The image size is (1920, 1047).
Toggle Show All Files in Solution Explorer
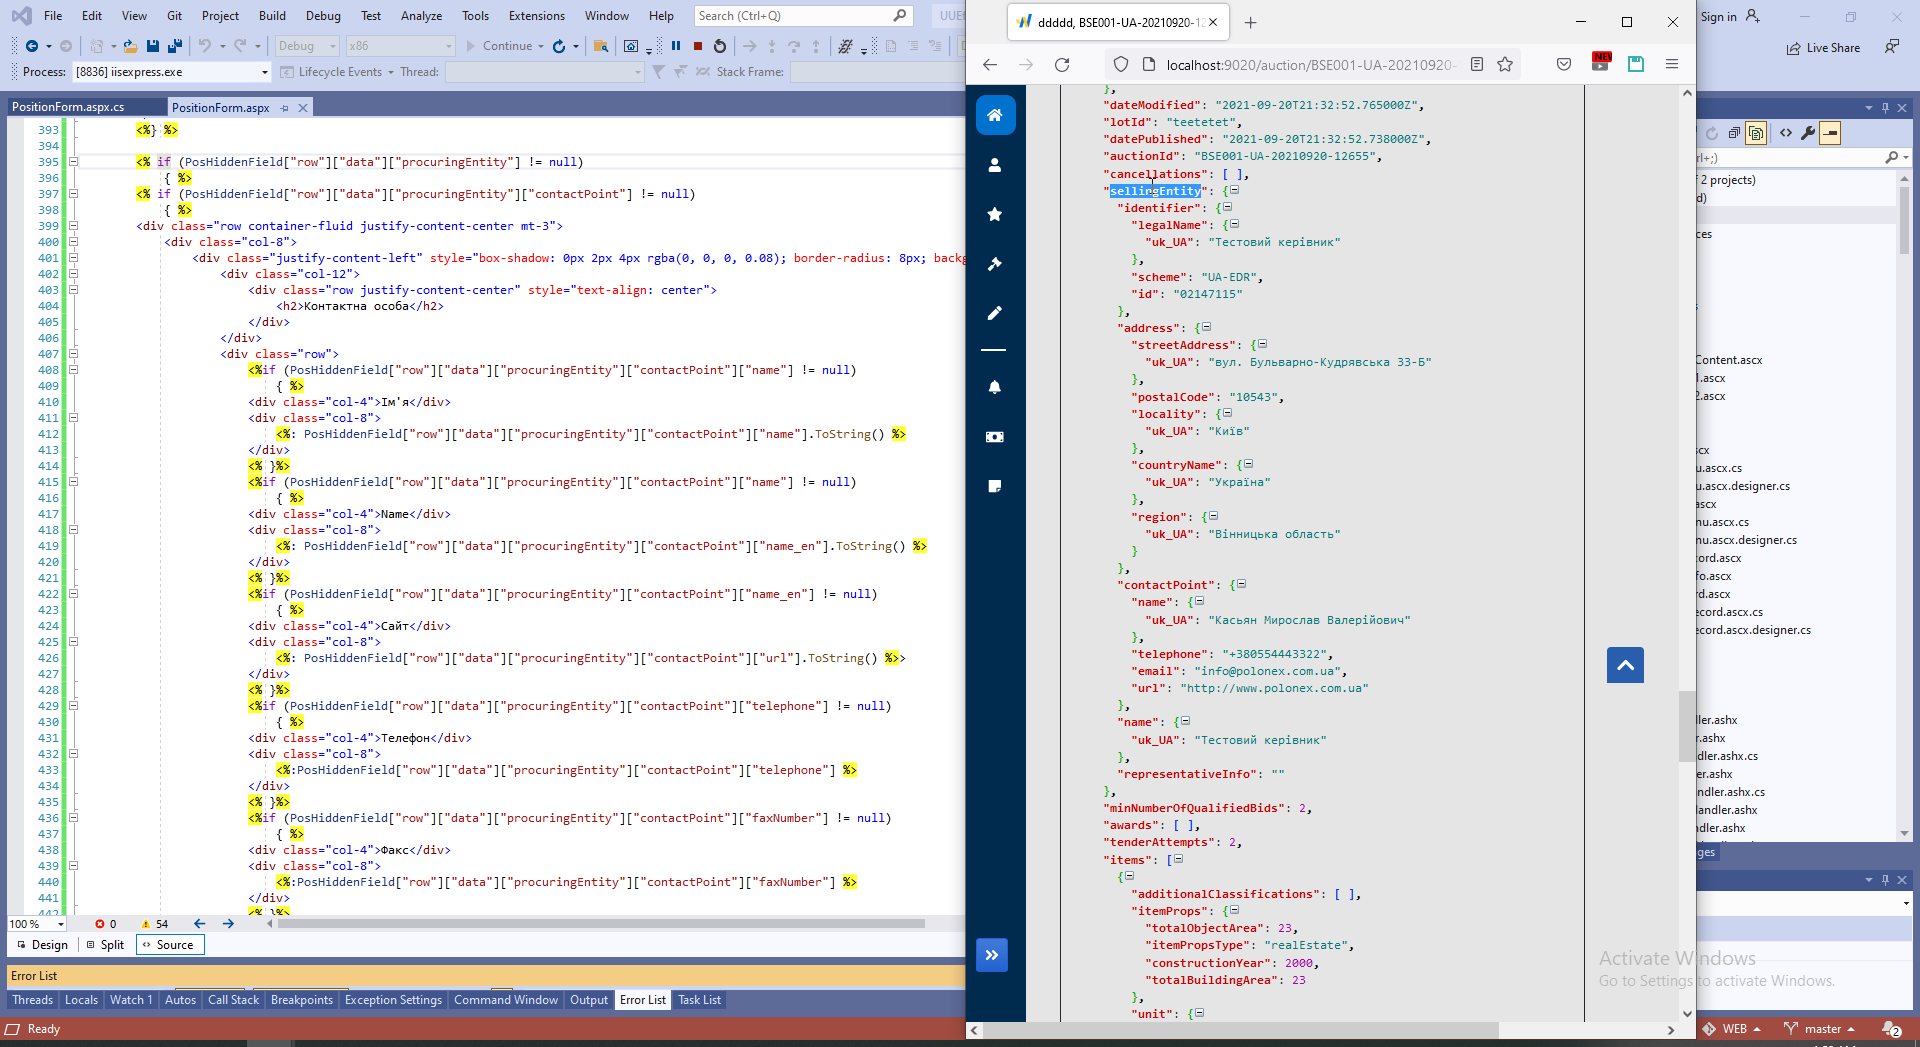[1757, 133]
